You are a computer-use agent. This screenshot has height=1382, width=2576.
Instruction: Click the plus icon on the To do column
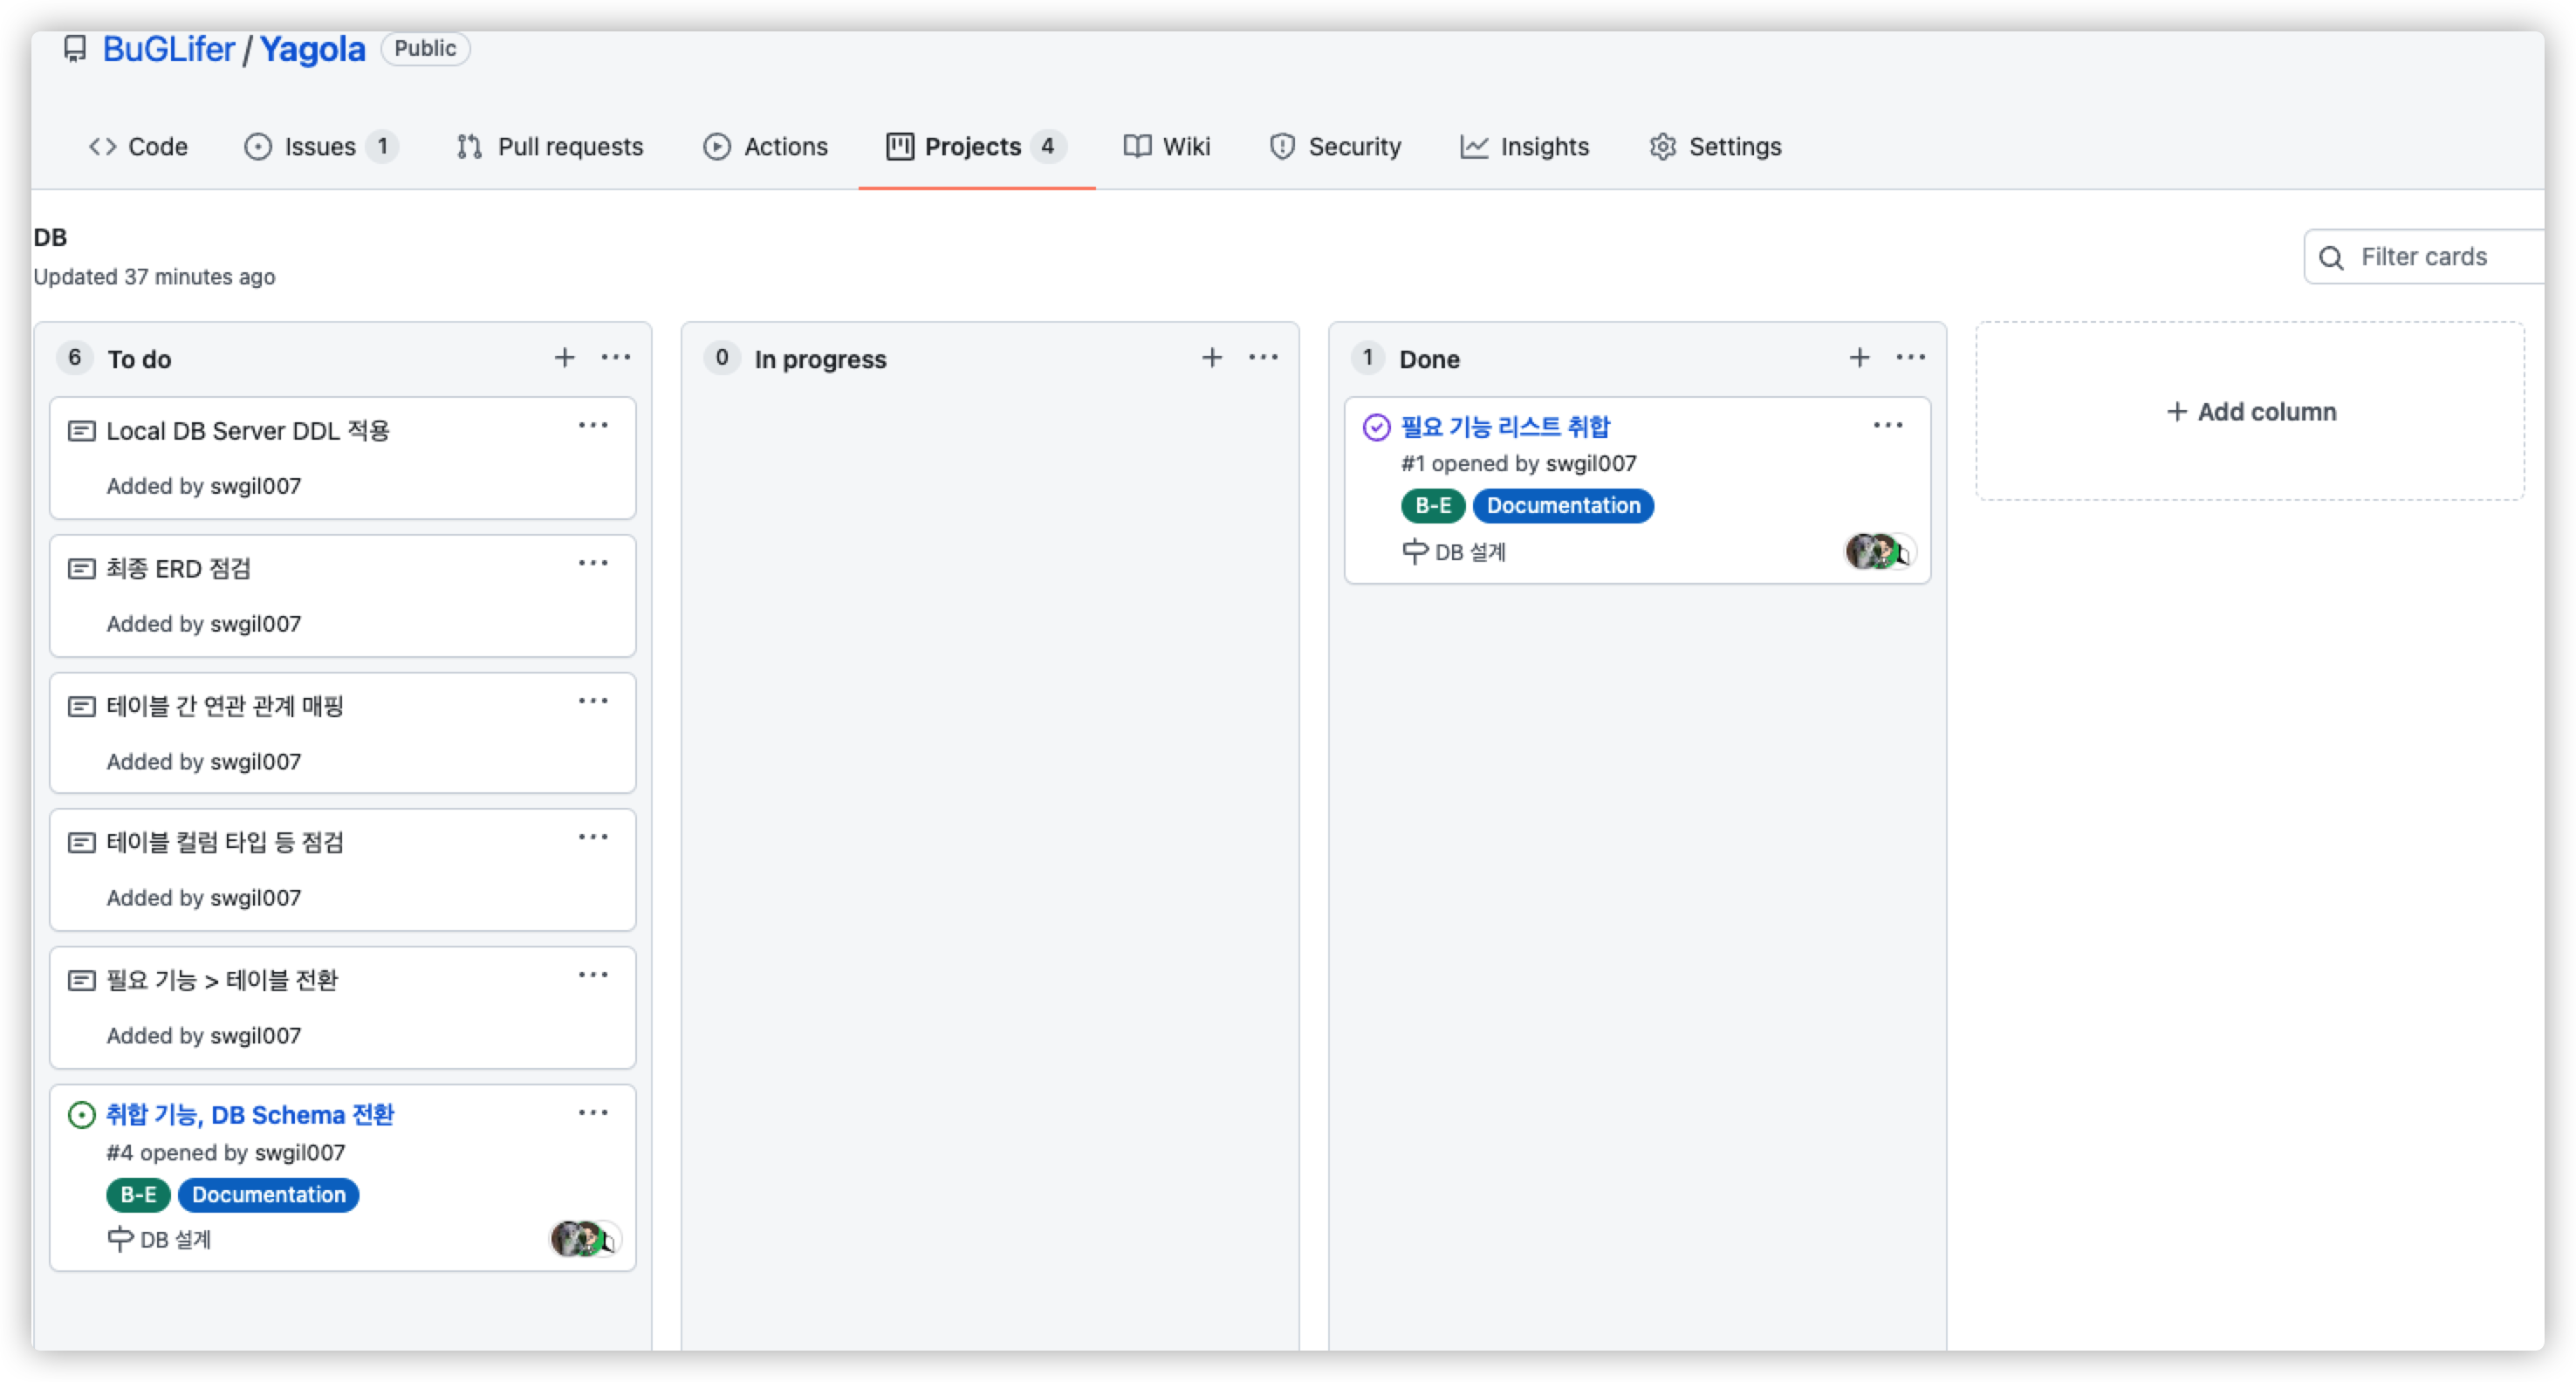[564, 357]
